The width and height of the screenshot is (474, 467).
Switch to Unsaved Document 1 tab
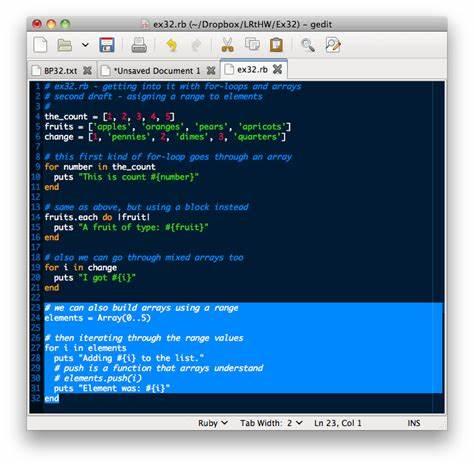coord(157,71)
